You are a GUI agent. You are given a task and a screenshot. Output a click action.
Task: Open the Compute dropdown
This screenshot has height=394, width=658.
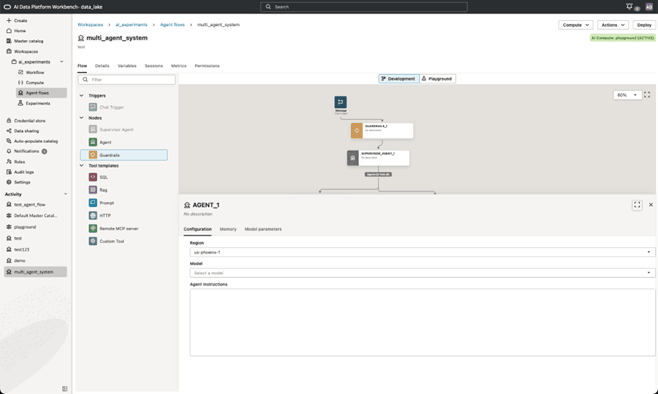click(576, 25)
